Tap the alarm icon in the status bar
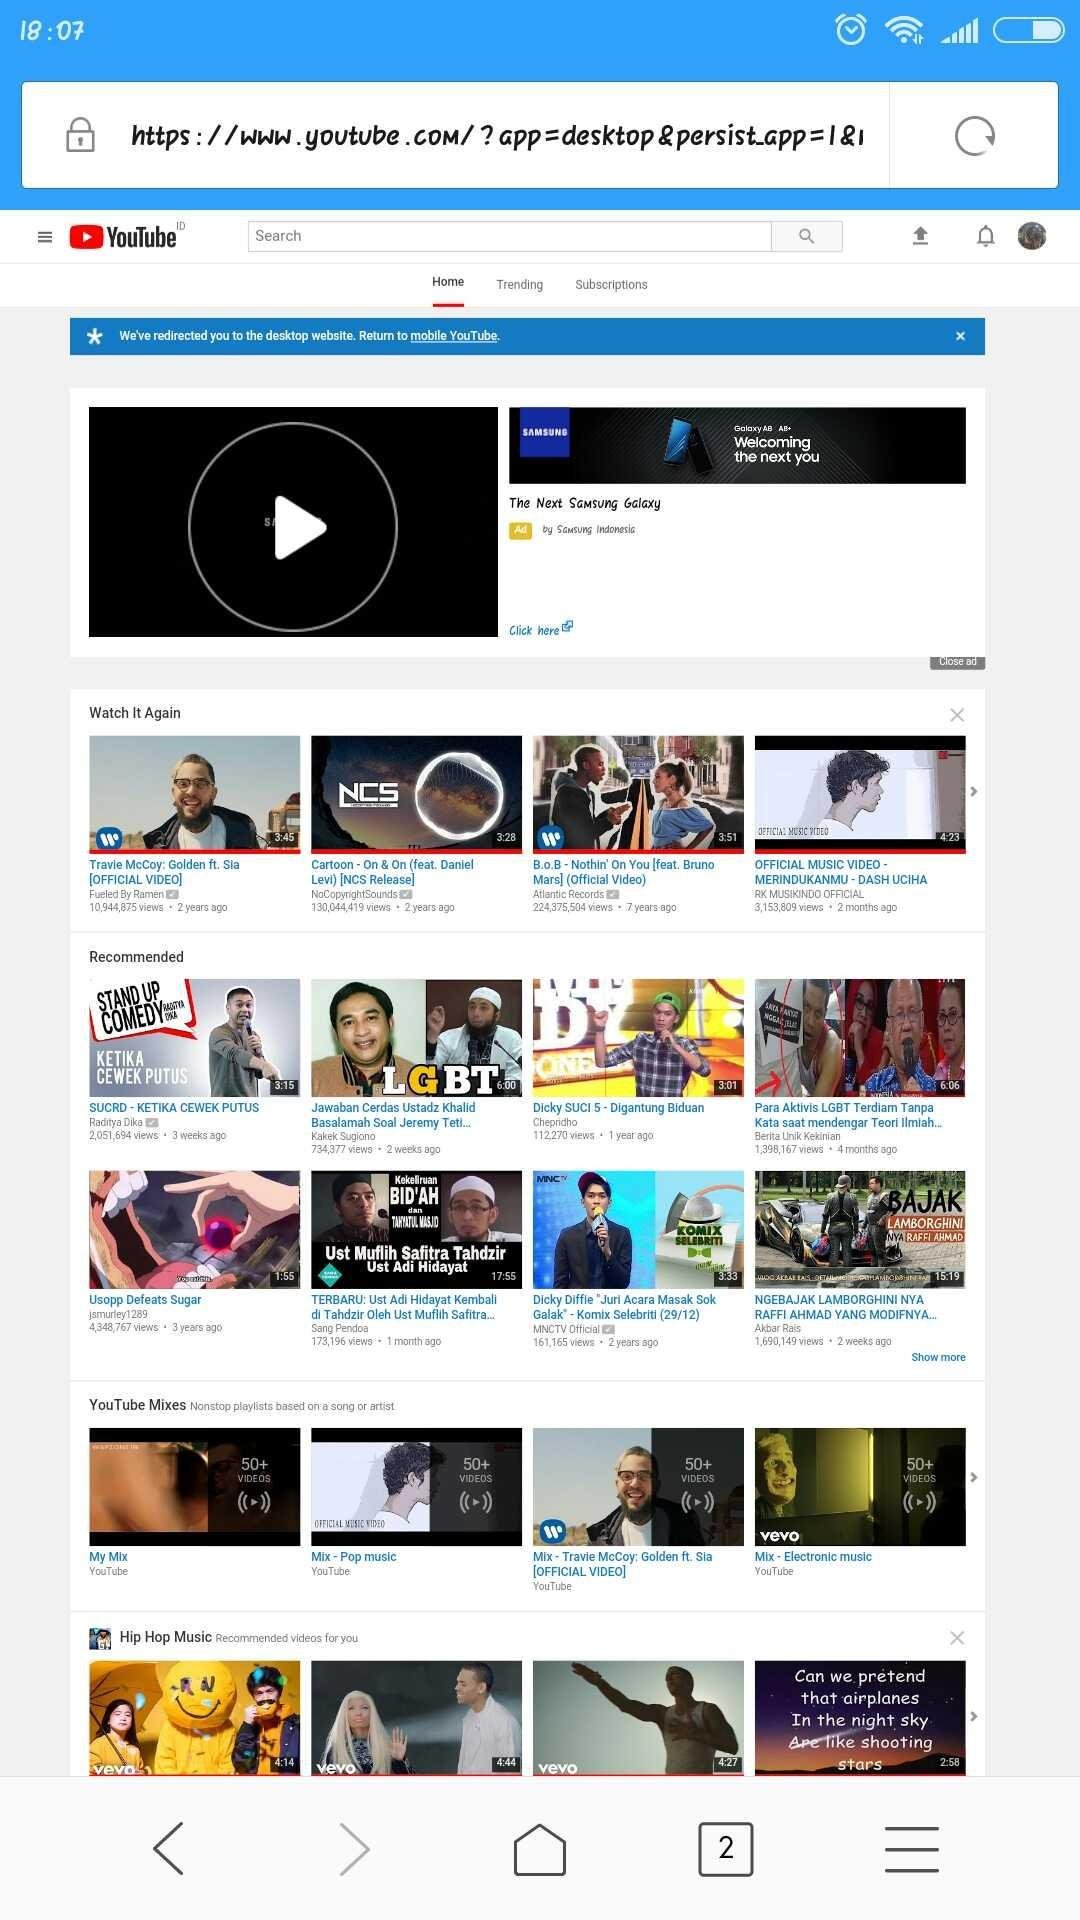 [x=851, y=30]
